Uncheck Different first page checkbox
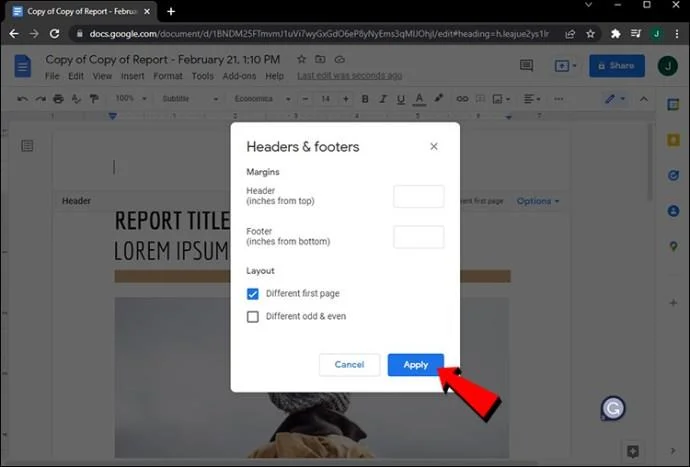The width and height of the screenshot is (690, 467). click(x=253, y=294)
